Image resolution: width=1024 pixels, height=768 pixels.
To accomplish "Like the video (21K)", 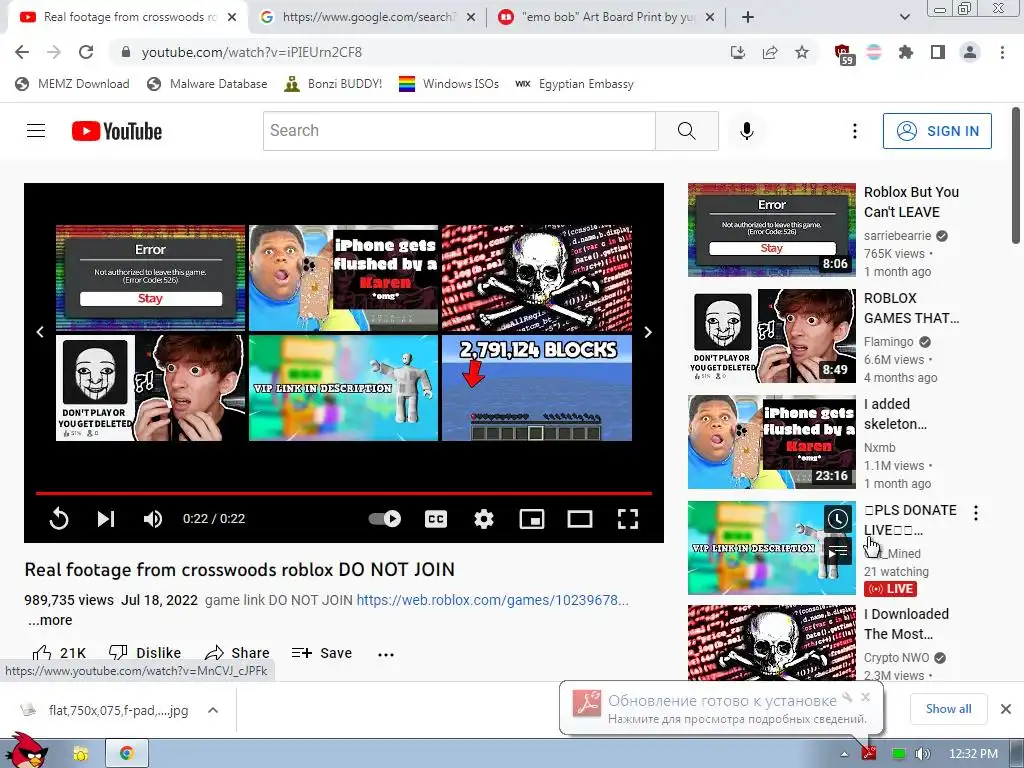I will tap(59, 653).
